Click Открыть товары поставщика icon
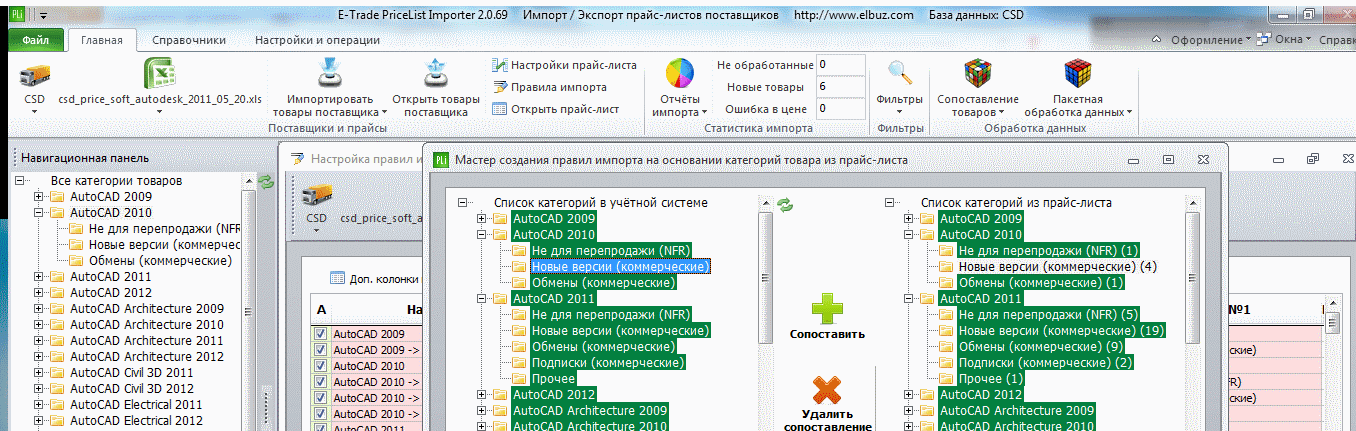 click(x=435, y=75)
